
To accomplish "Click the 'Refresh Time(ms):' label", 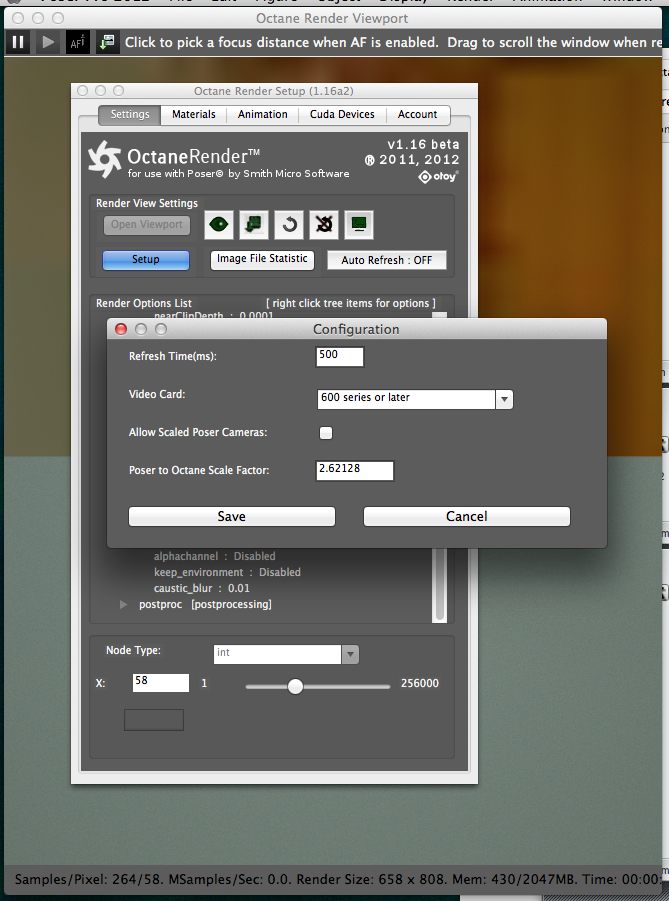I will point(172,356).
